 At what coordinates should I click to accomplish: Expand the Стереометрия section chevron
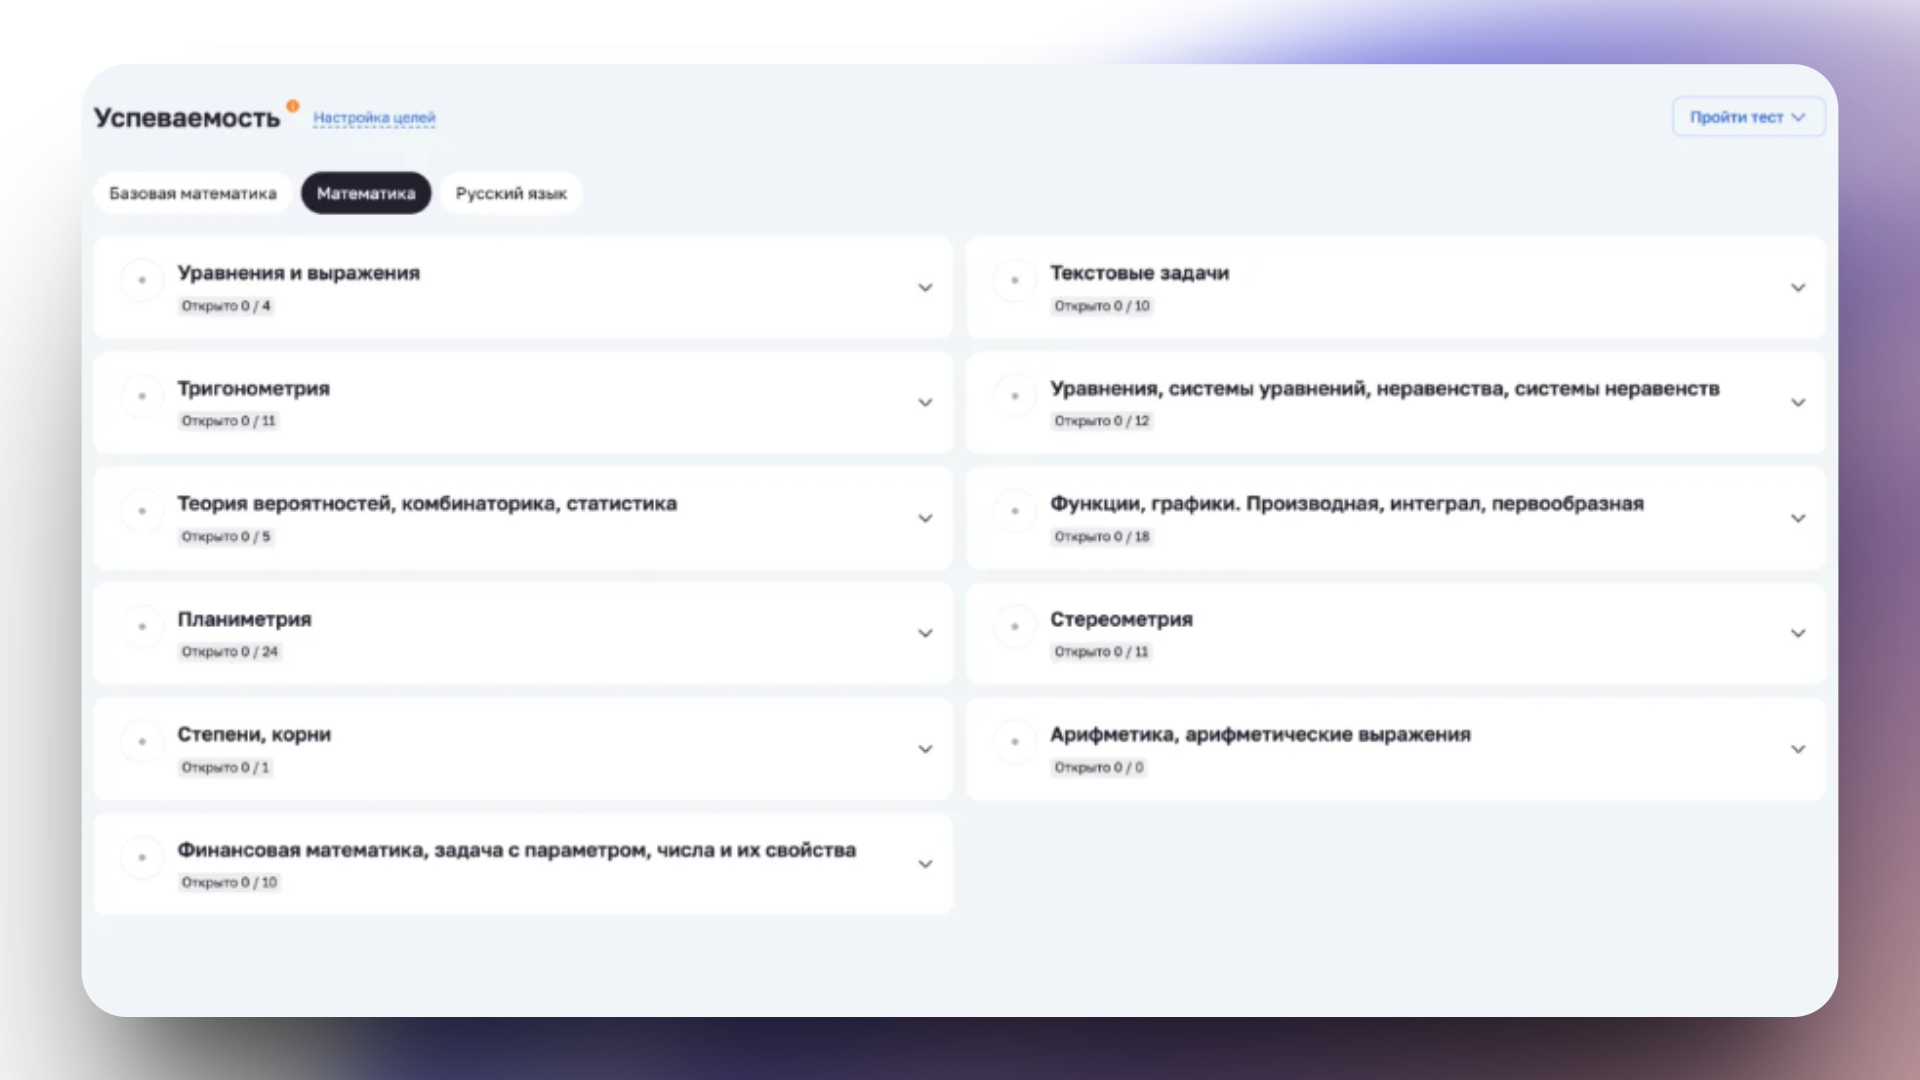tap(1798, 634)
